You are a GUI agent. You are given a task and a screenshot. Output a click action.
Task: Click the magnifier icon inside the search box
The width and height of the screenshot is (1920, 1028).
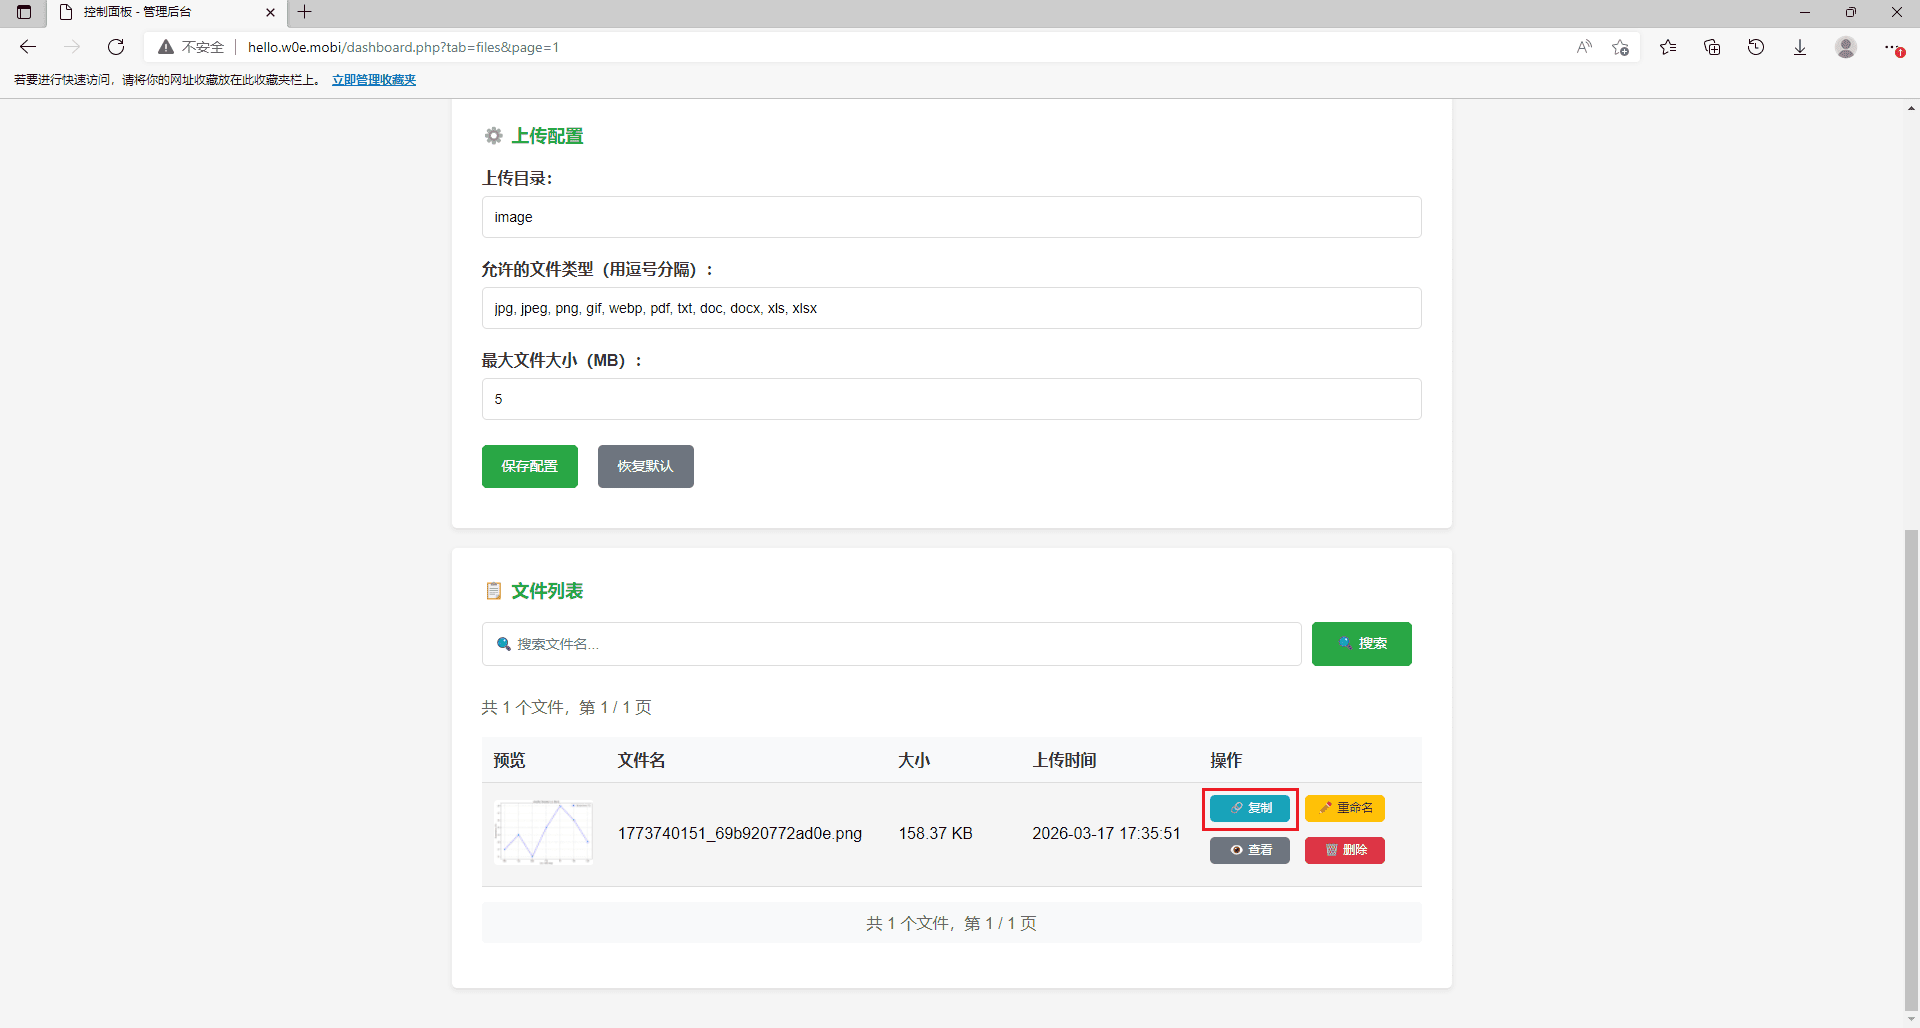pos(503,643)
